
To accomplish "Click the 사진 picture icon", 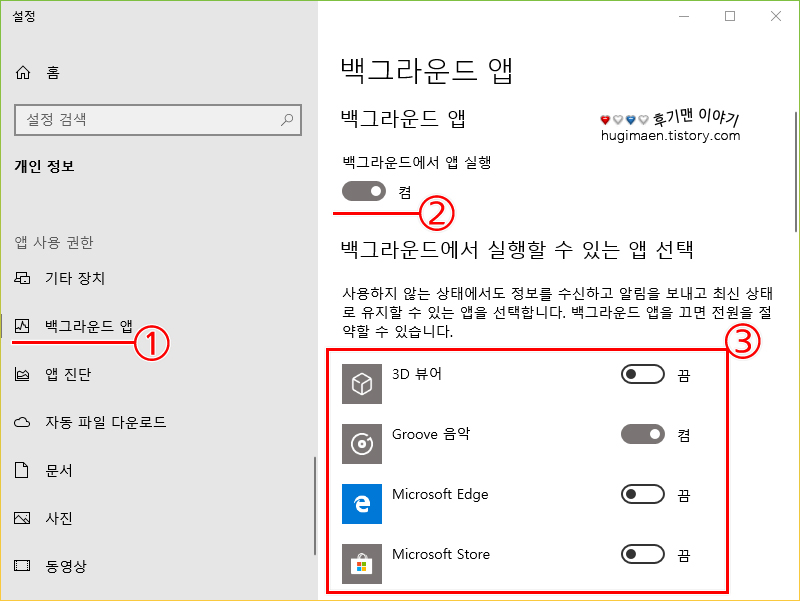I will pyautogui.click(x=22, y=518).
